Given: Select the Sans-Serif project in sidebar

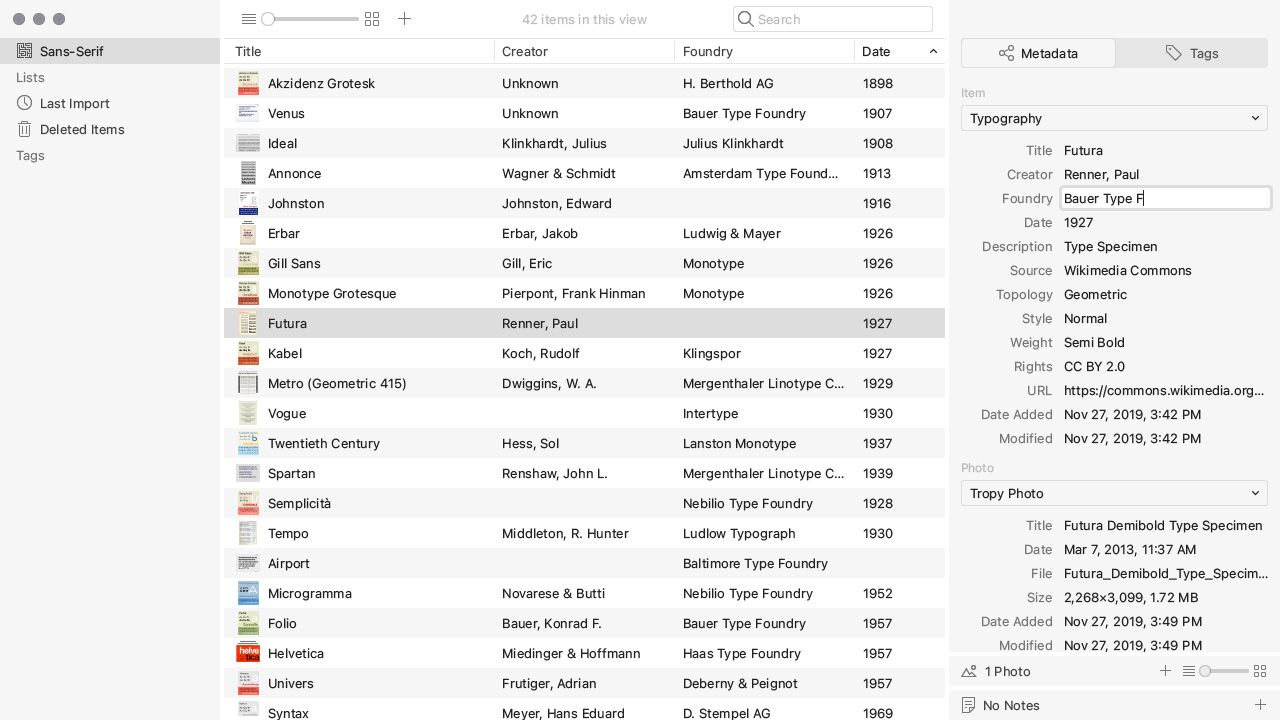Looking at the screenshot, I should coord(110,51).
